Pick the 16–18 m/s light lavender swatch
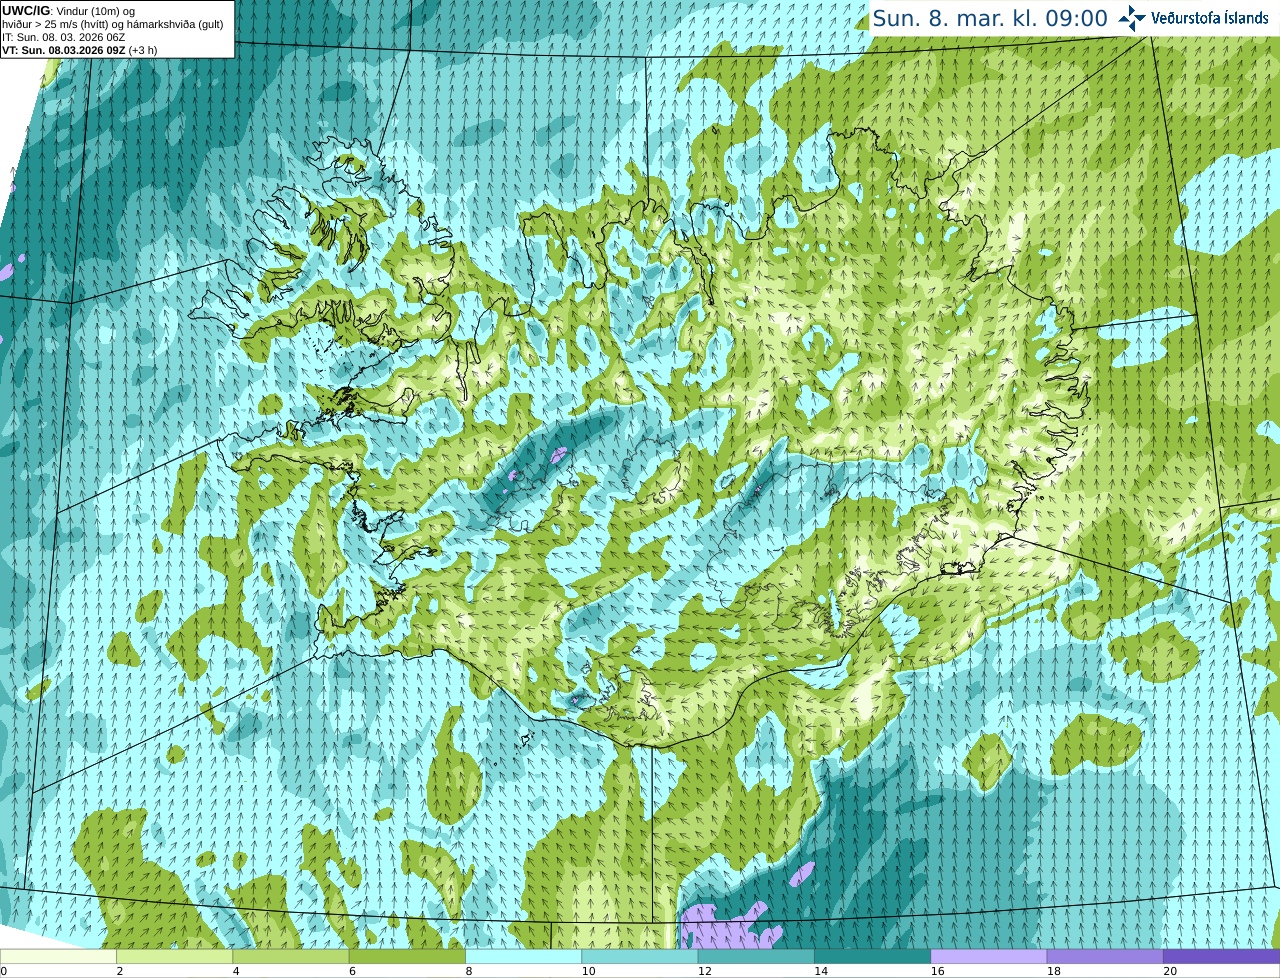The image size is (1280, 978). coord(989,956)
